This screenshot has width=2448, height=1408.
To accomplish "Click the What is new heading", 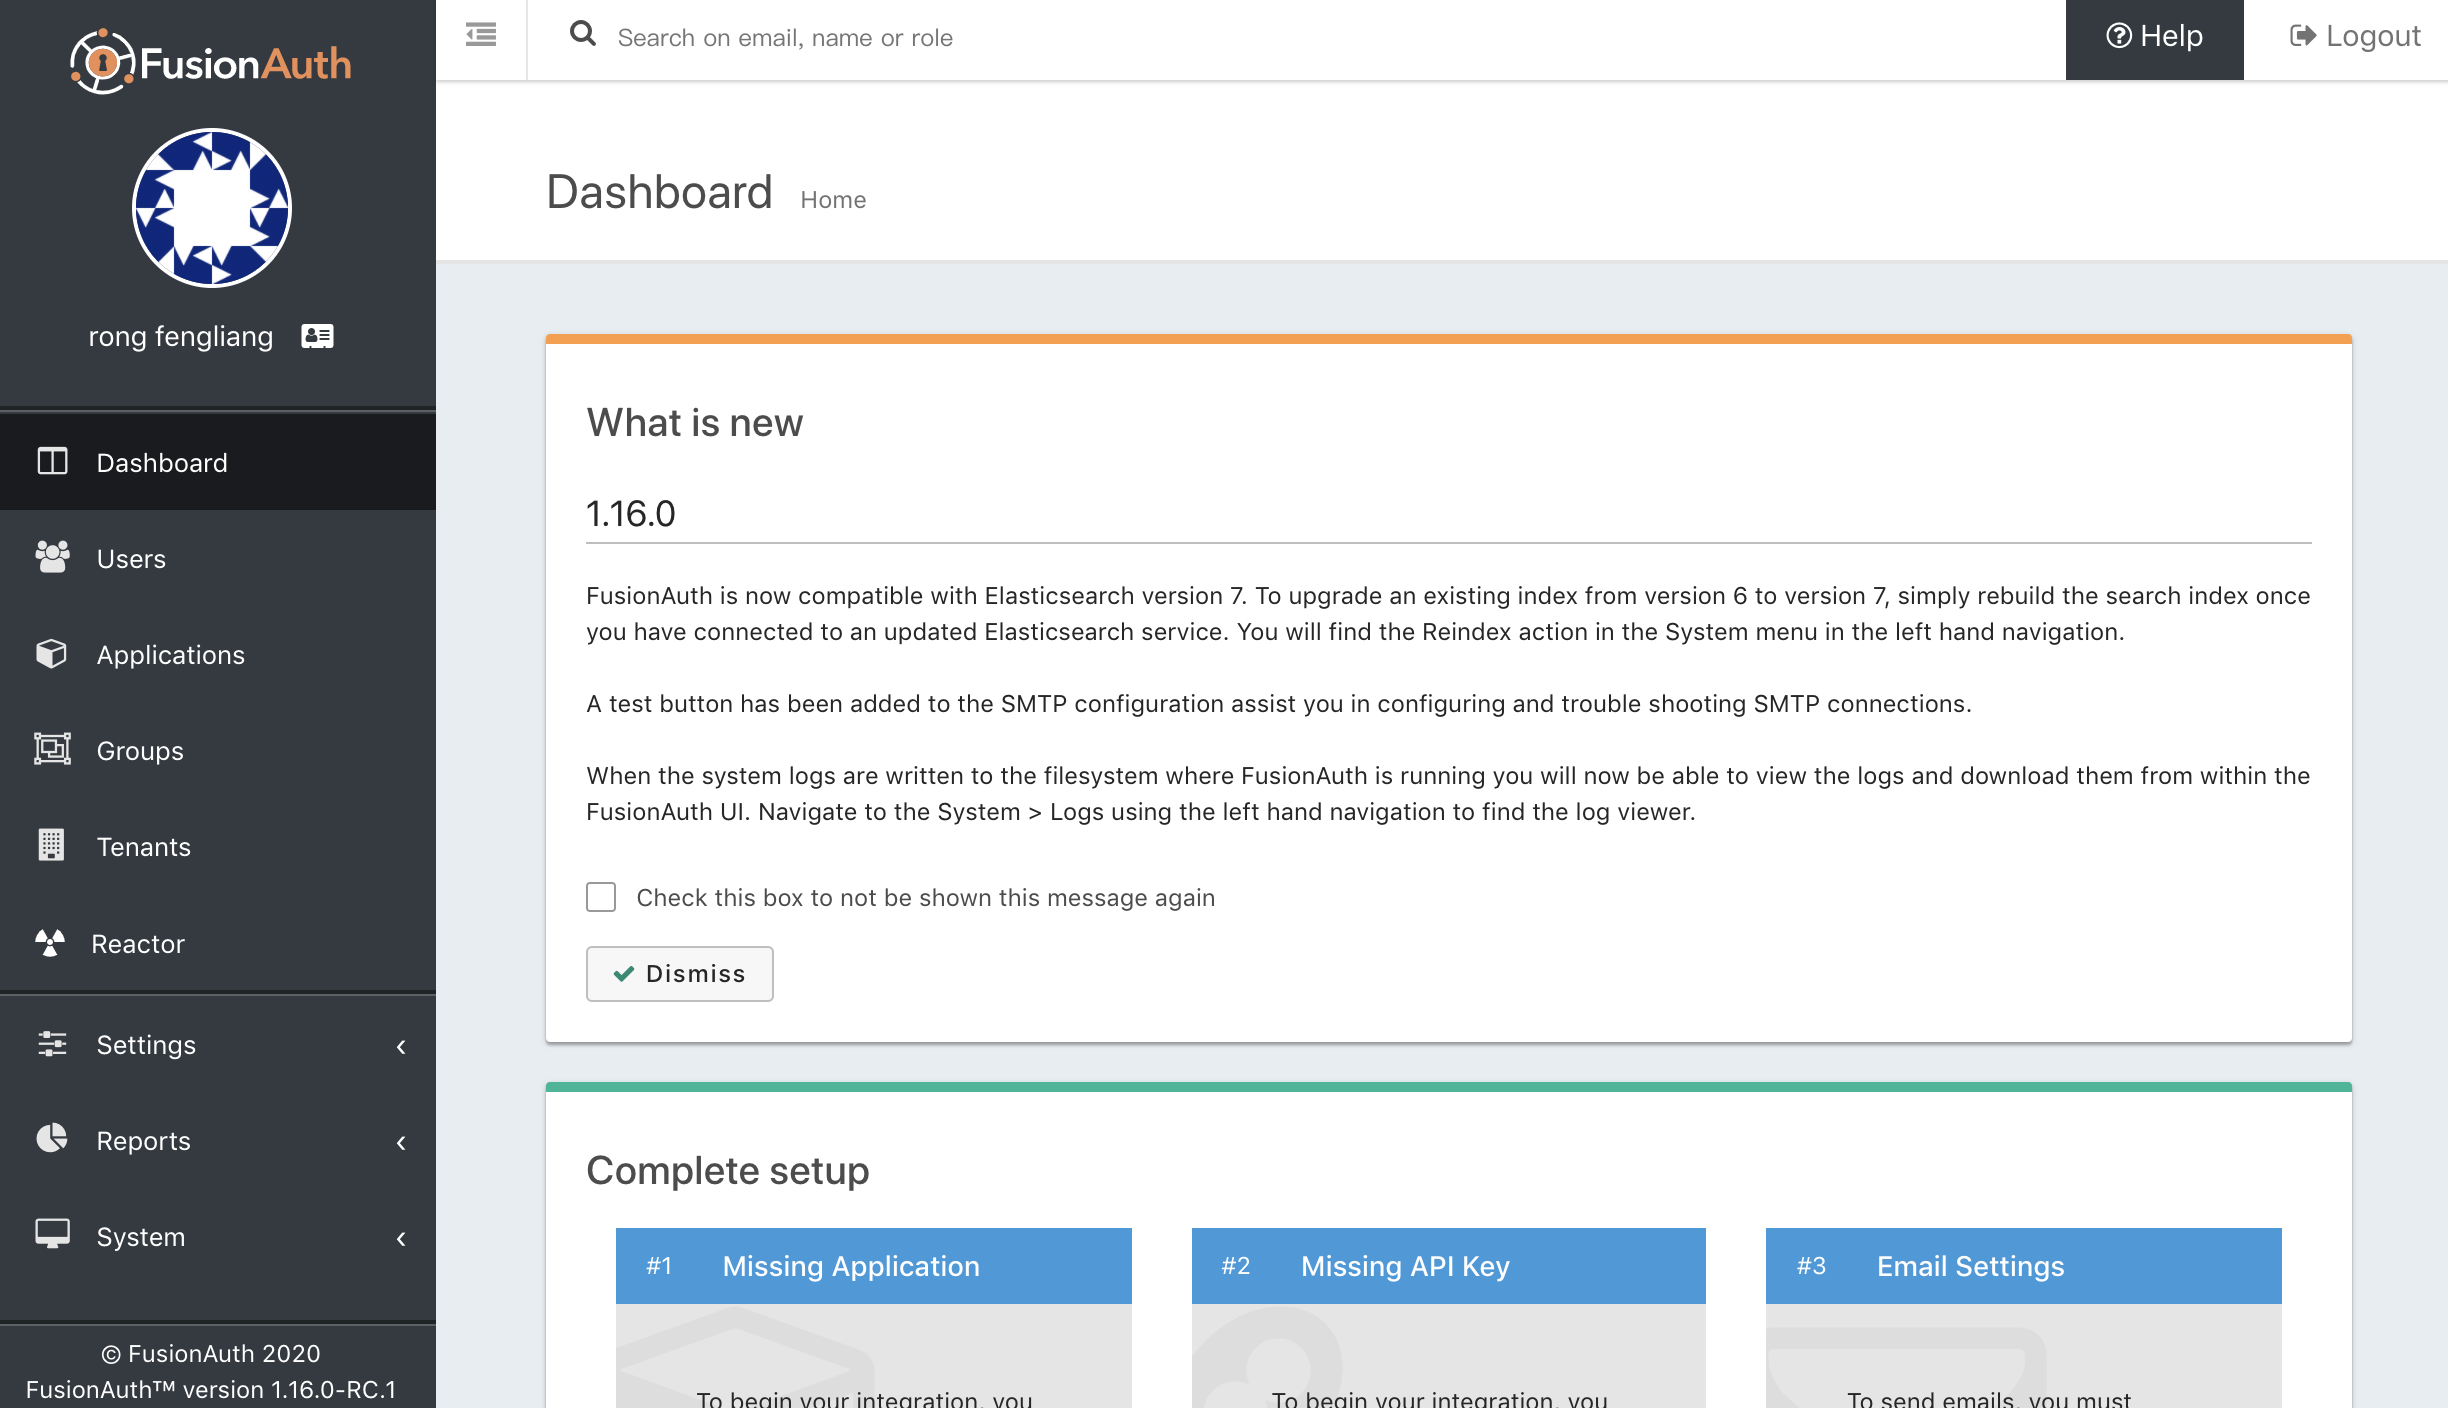I will pyautogui.click(x=695, y=423).
